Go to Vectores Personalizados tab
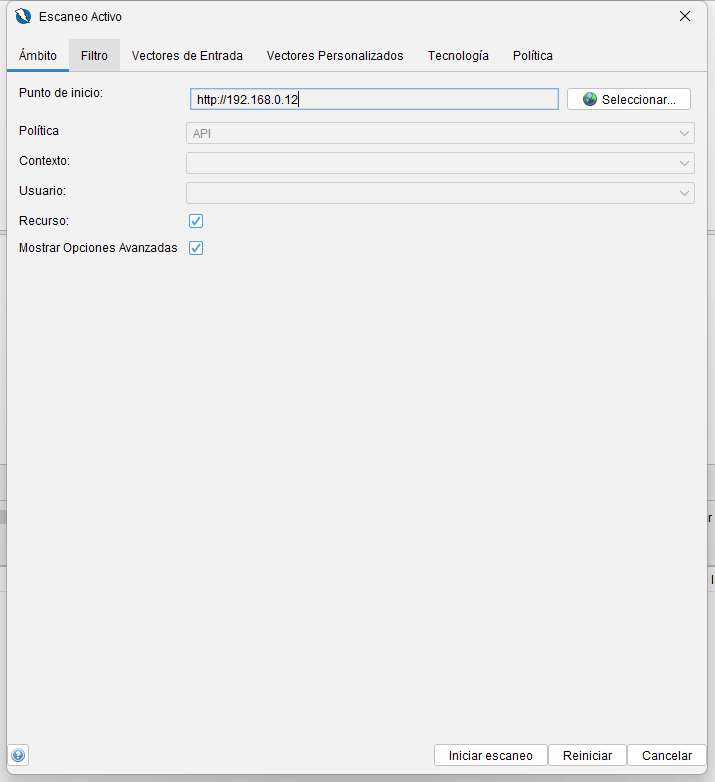The image size is (715, 782). (335, 56)
